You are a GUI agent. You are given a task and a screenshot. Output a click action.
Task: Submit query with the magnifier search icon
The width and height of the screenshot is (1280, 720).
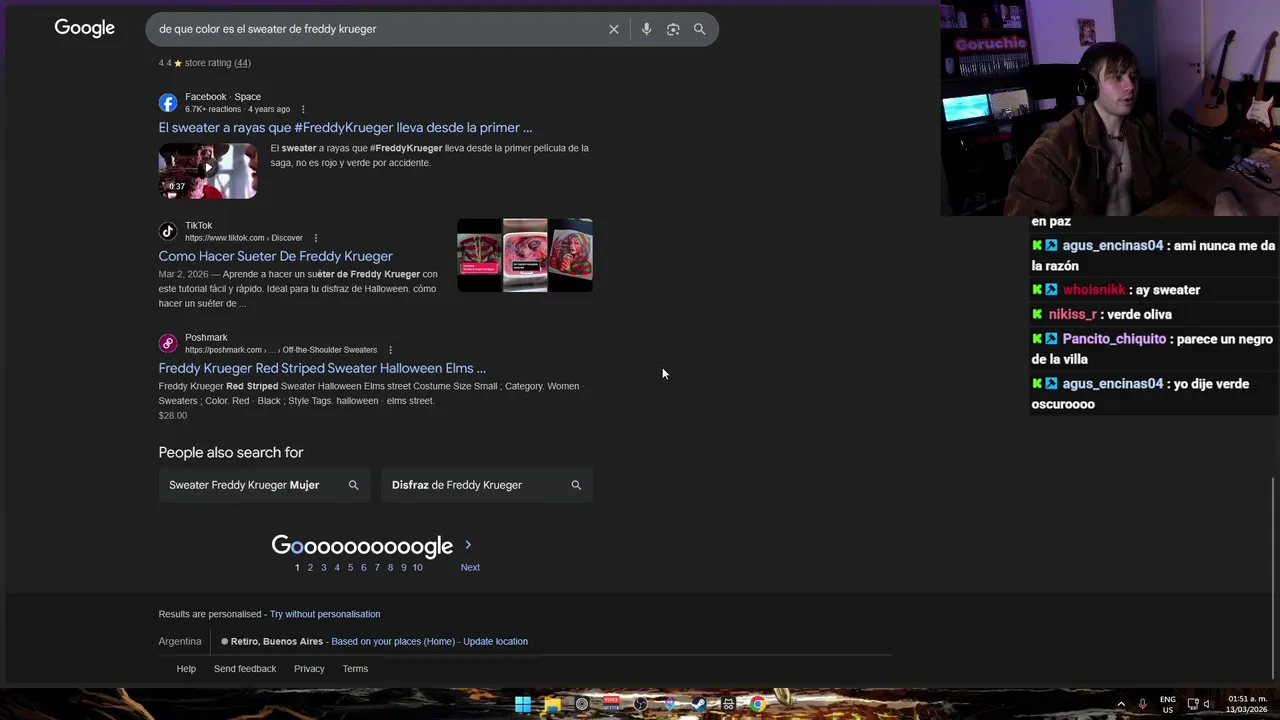pos(700,29)
